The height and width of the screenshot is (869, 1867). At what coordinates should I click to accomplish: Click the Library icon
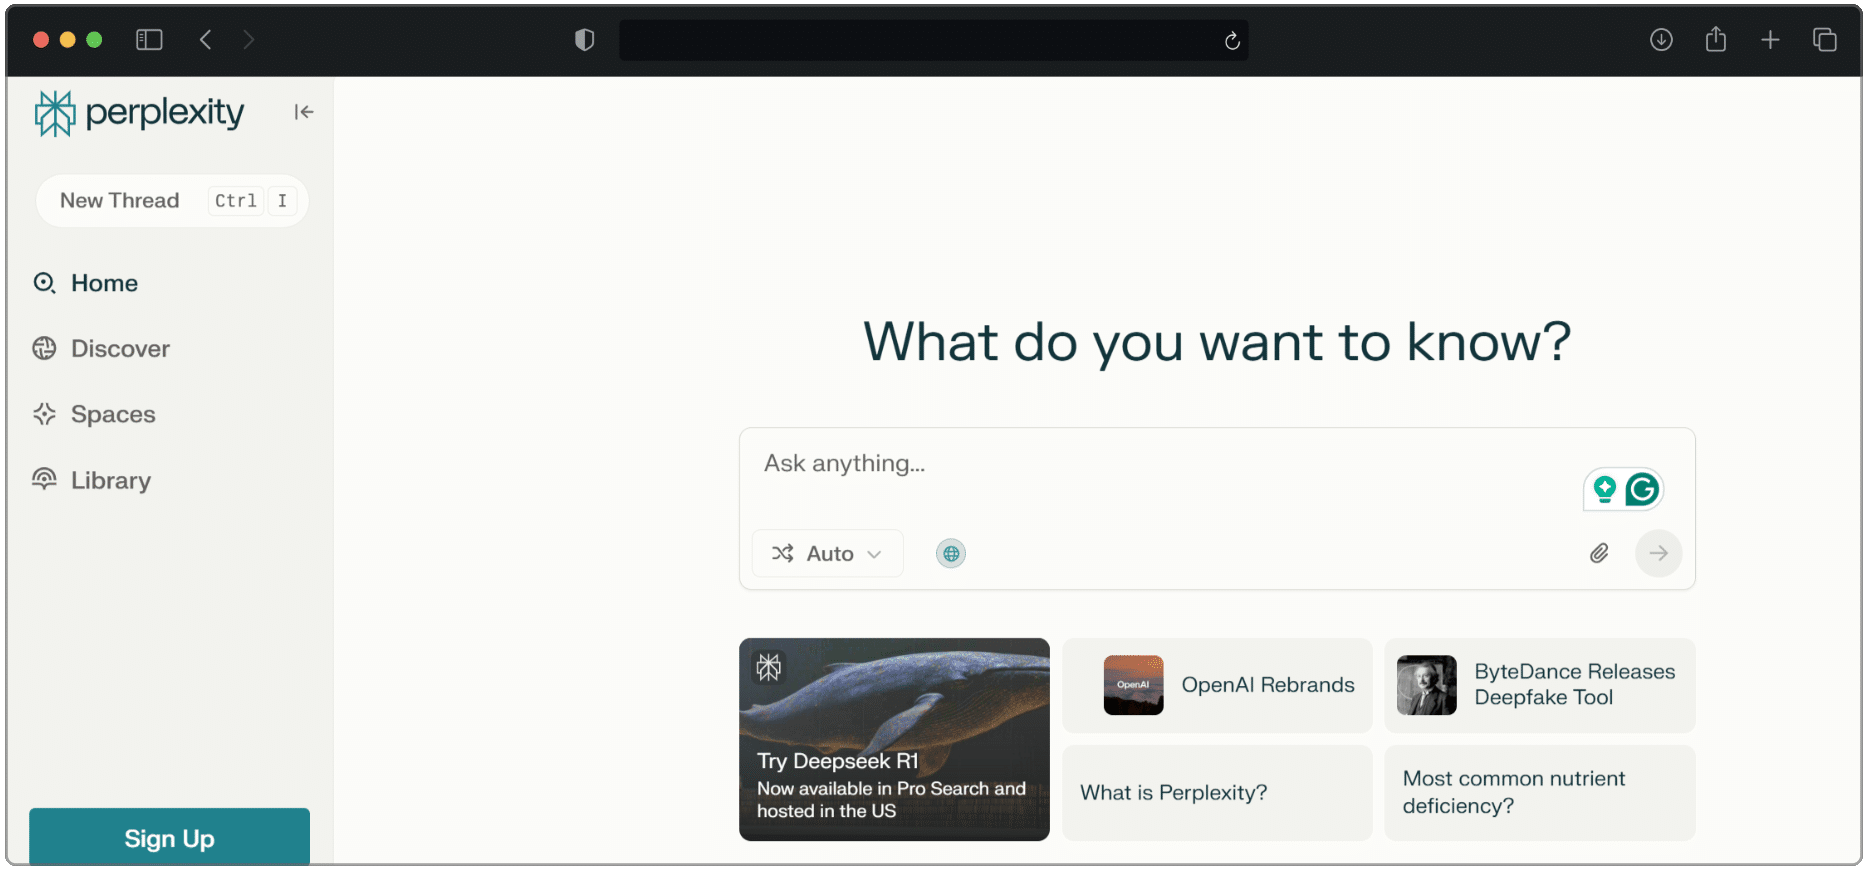(44, 479)
